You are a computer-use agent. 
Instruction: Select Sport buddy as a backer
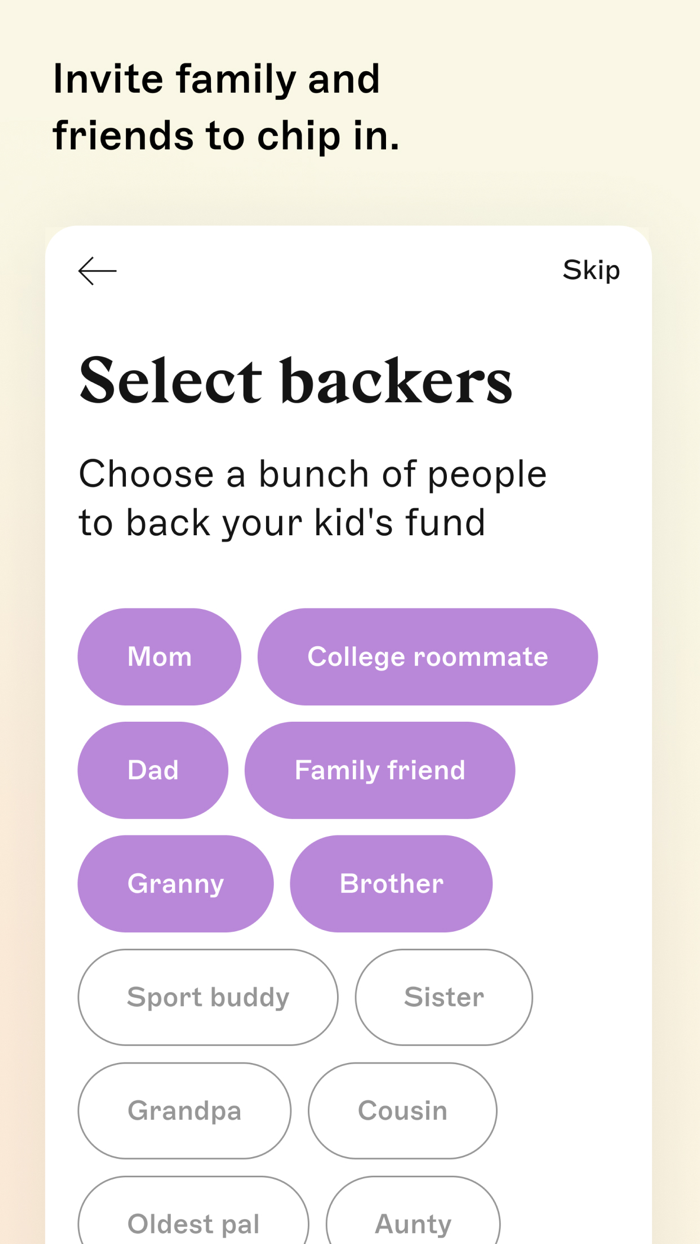(208, 997)
